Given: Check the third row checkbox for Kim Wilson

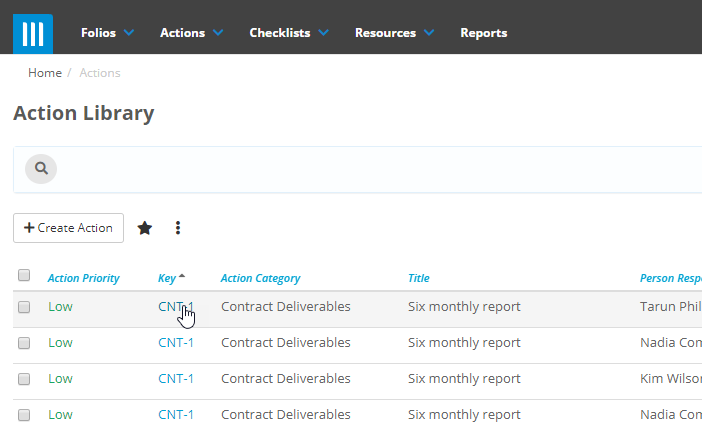Looking at the screenshot, I should pos(24,379).
